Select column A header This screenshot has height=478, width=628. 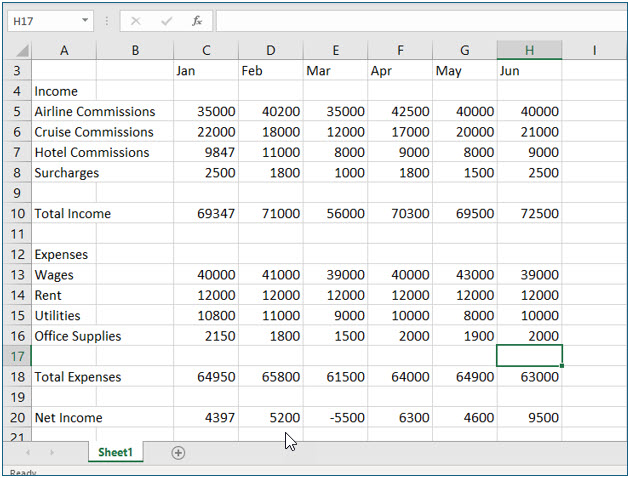(64, 50)
